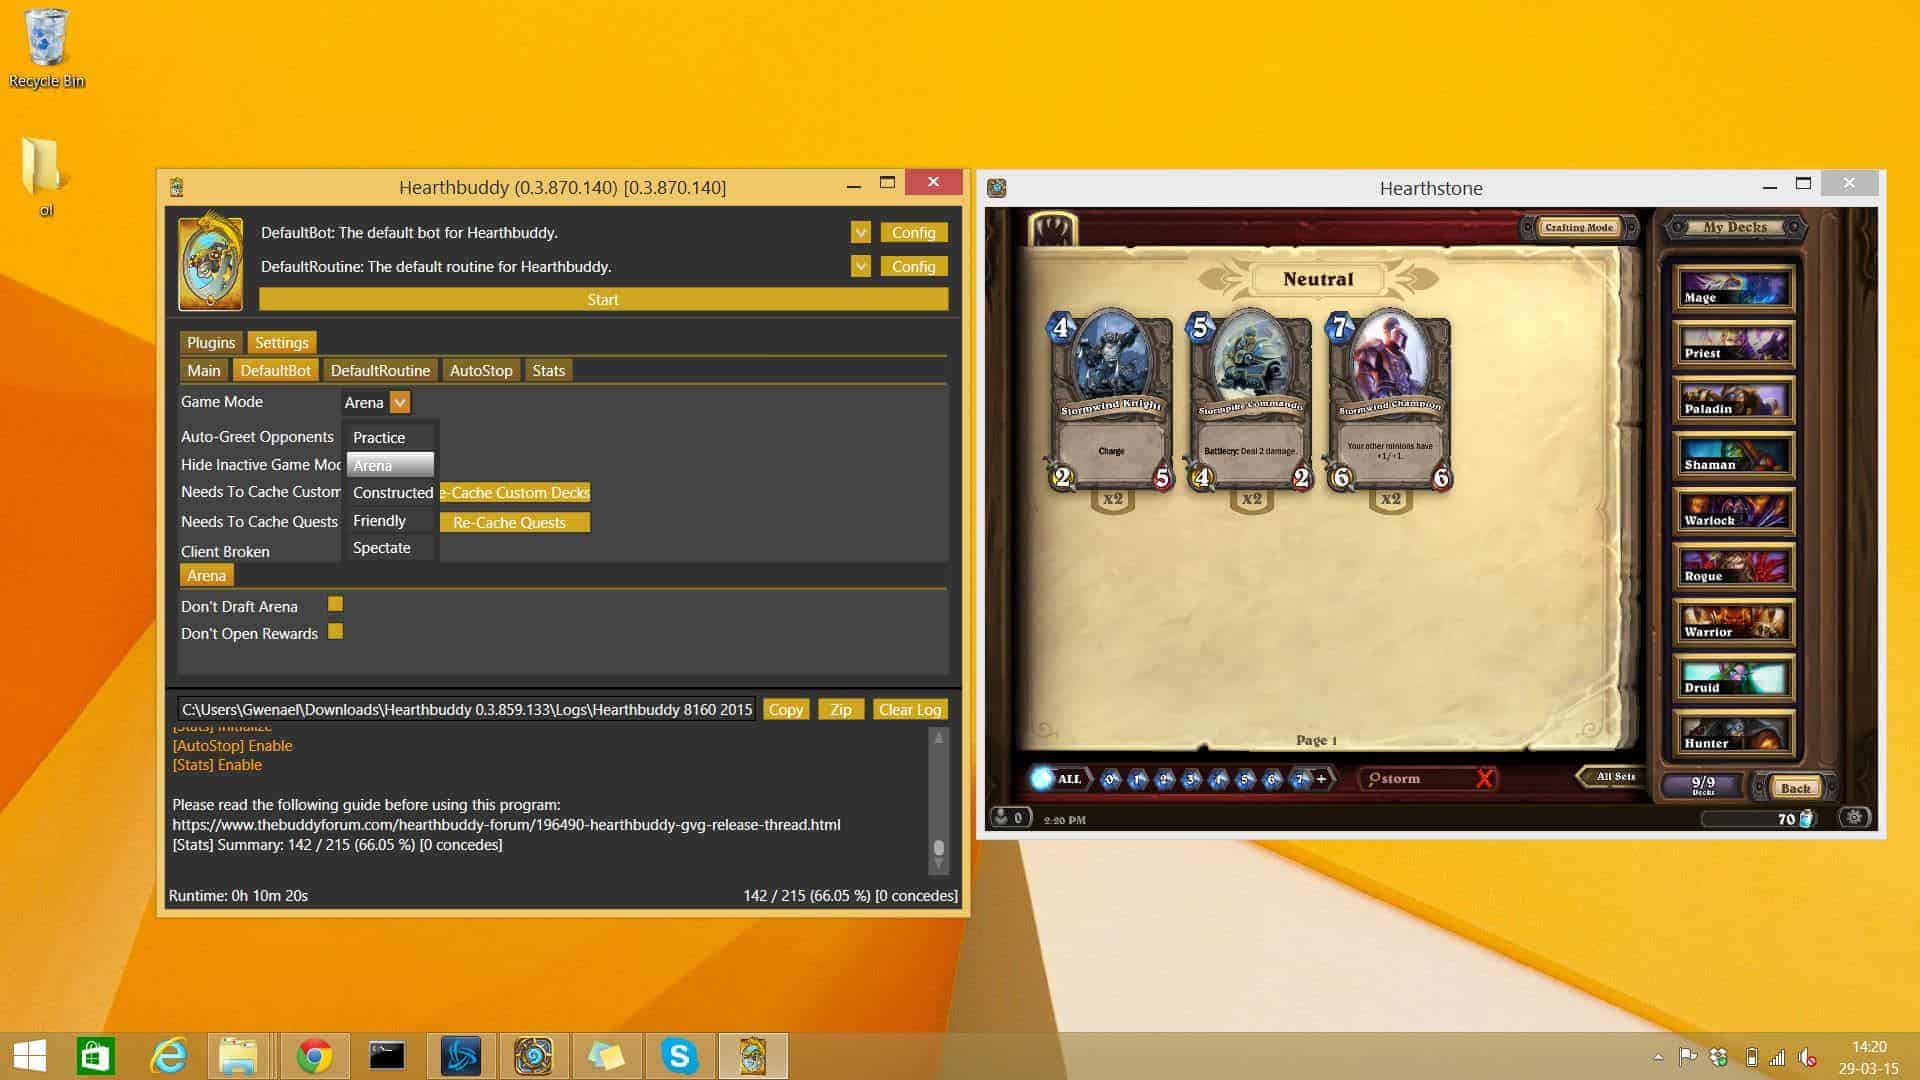The height and width of the screenshot is (1080, 1920).
Task: Clear the storm search with red X
Action: click(1485, 778)
